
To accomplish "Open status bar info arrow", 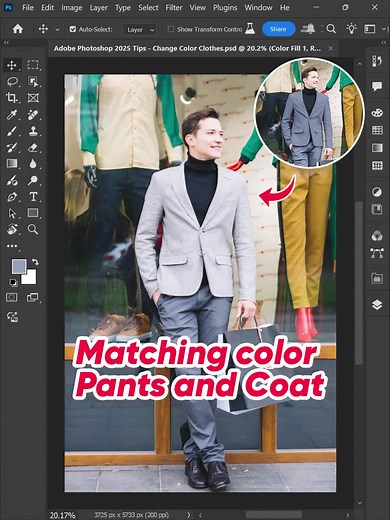I will (189, 515).
